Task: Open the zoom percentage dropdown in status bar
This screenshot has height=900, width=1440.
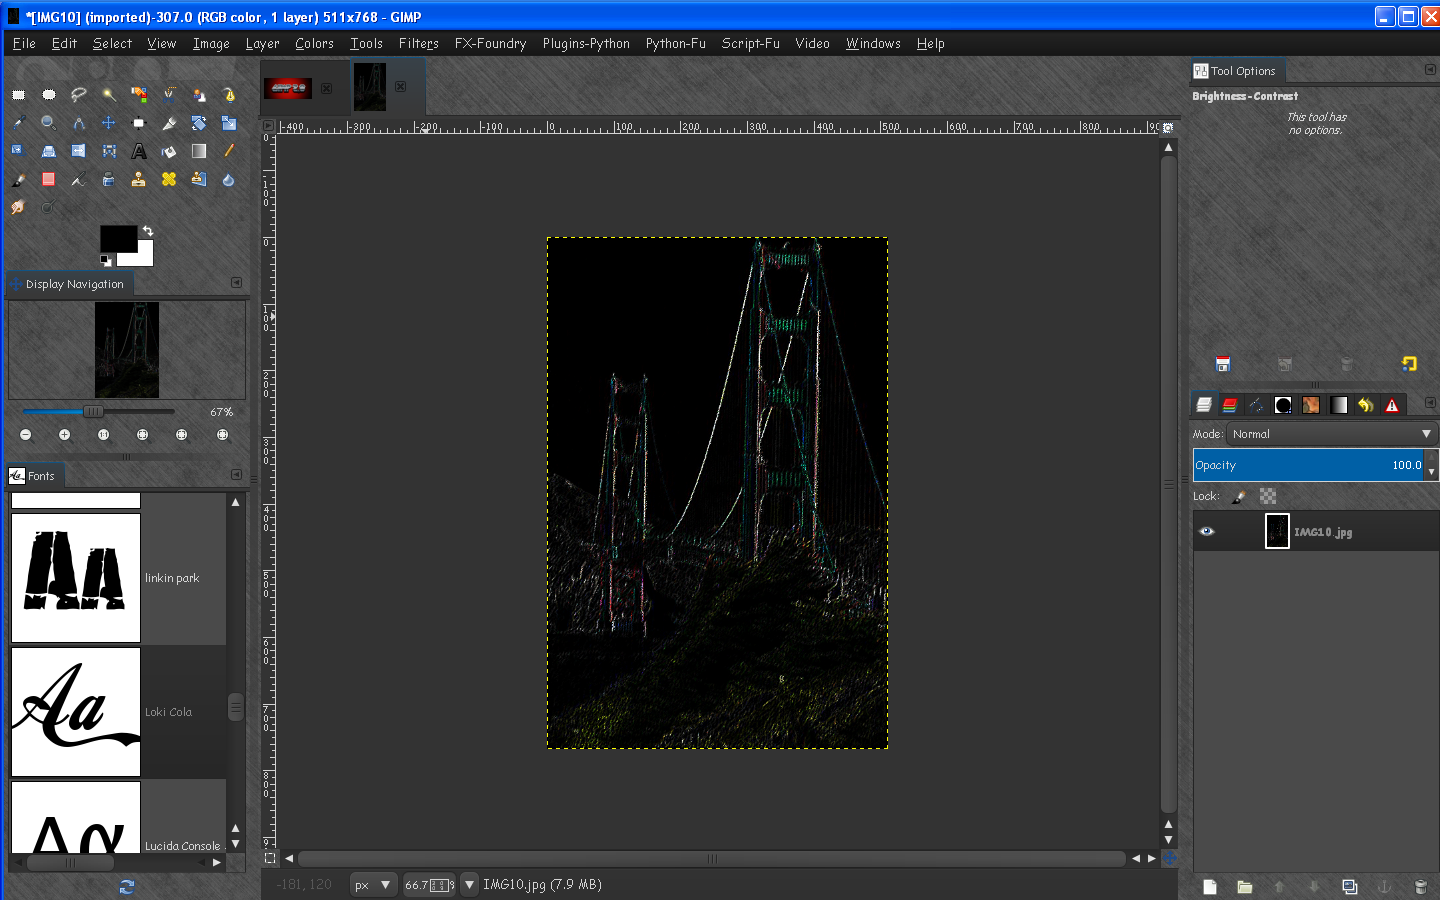Action: (x=469, y=884)
